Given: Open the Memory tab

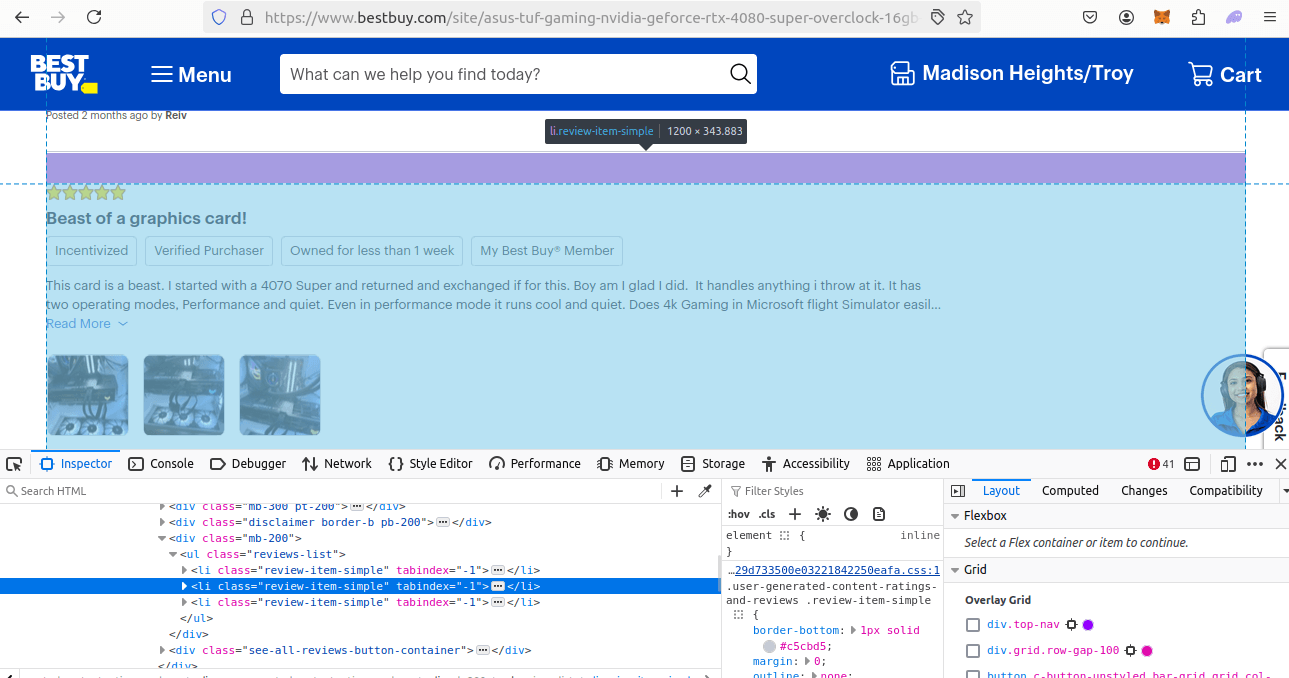Looking at the screenshot, I should (631, 464).
